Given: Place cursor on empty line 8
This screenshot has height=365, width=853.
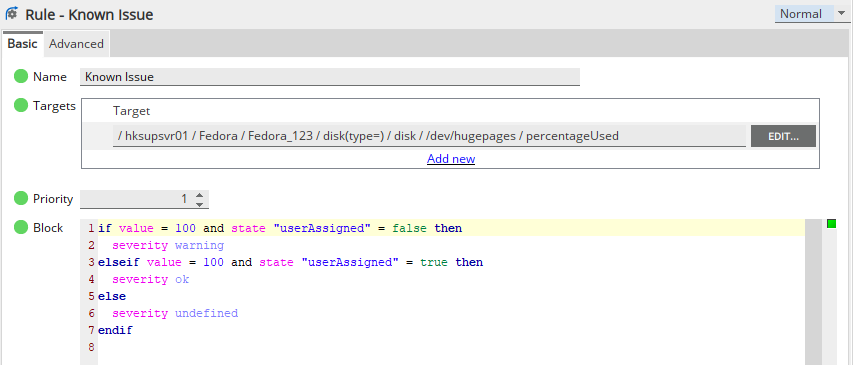Looking at the screenshot, I should (x=451, y=347).
